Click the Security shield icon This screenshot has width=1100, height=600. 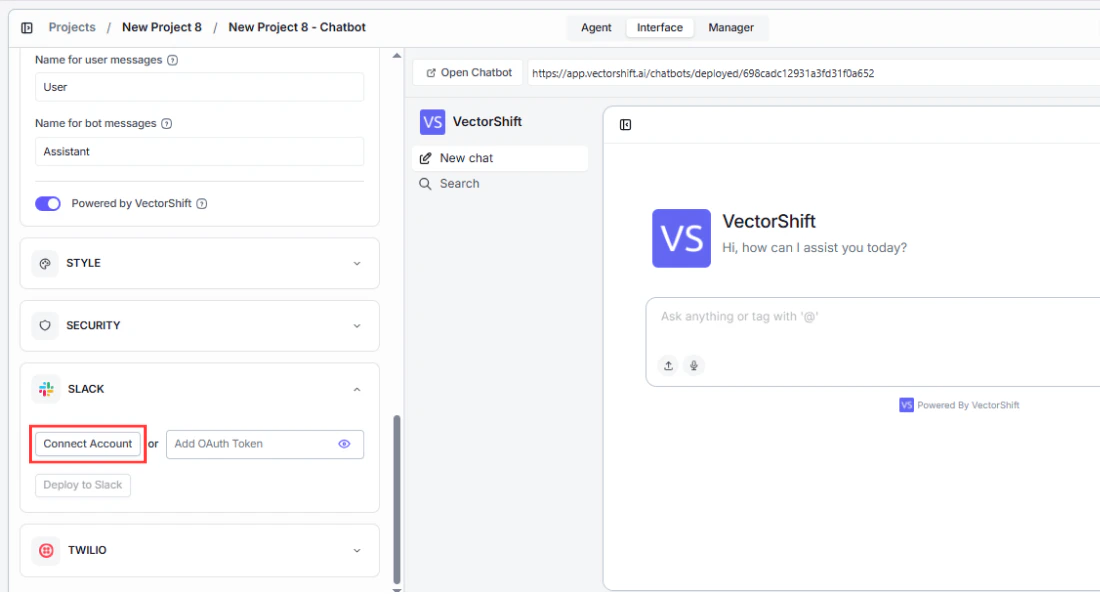pos(45,326)
